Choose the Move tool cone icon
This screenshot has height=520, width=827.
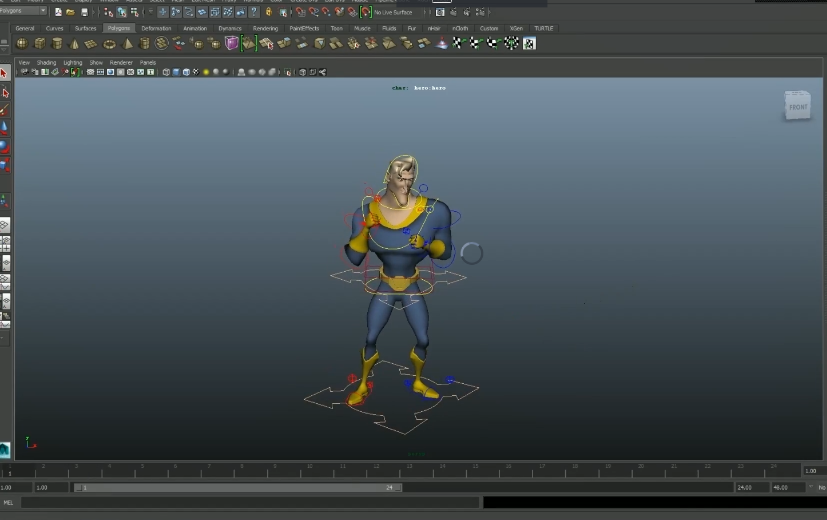pyautogui.click(x=5, y=128)
